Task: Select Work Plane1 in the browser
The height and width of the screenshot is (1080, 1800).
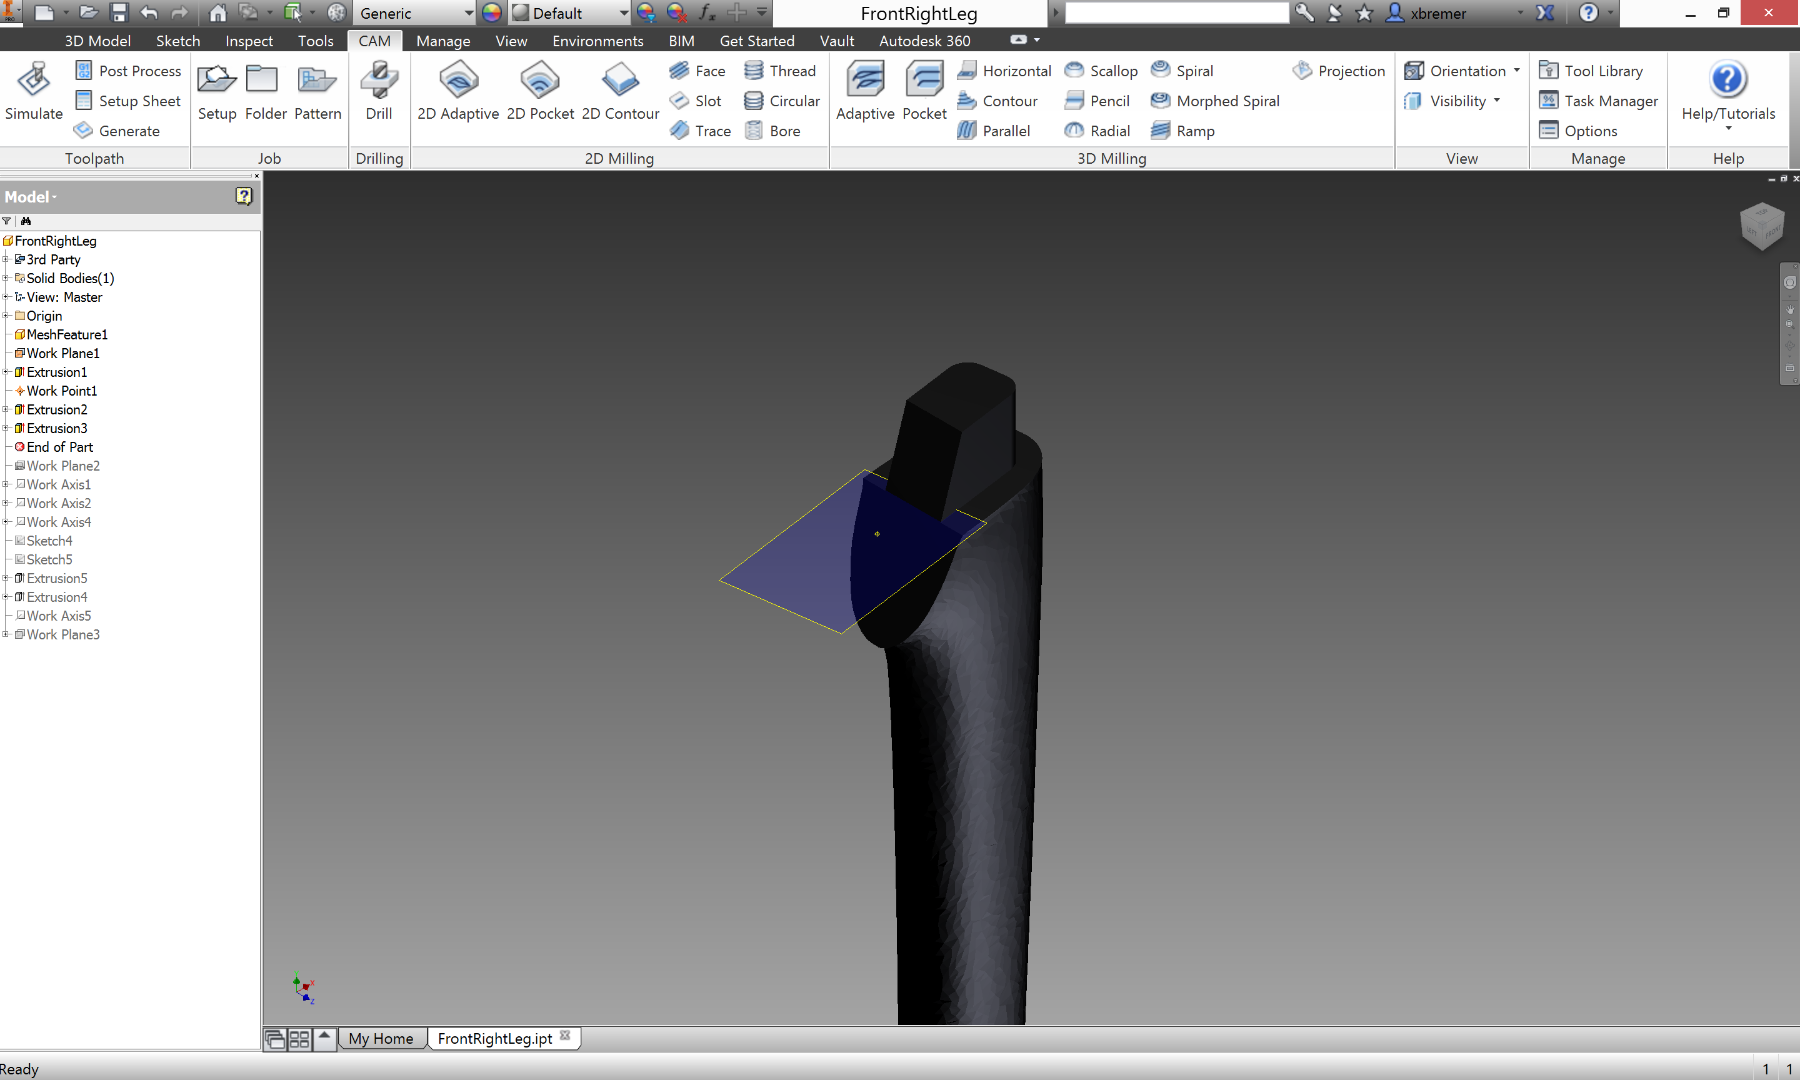Action: 63,353
